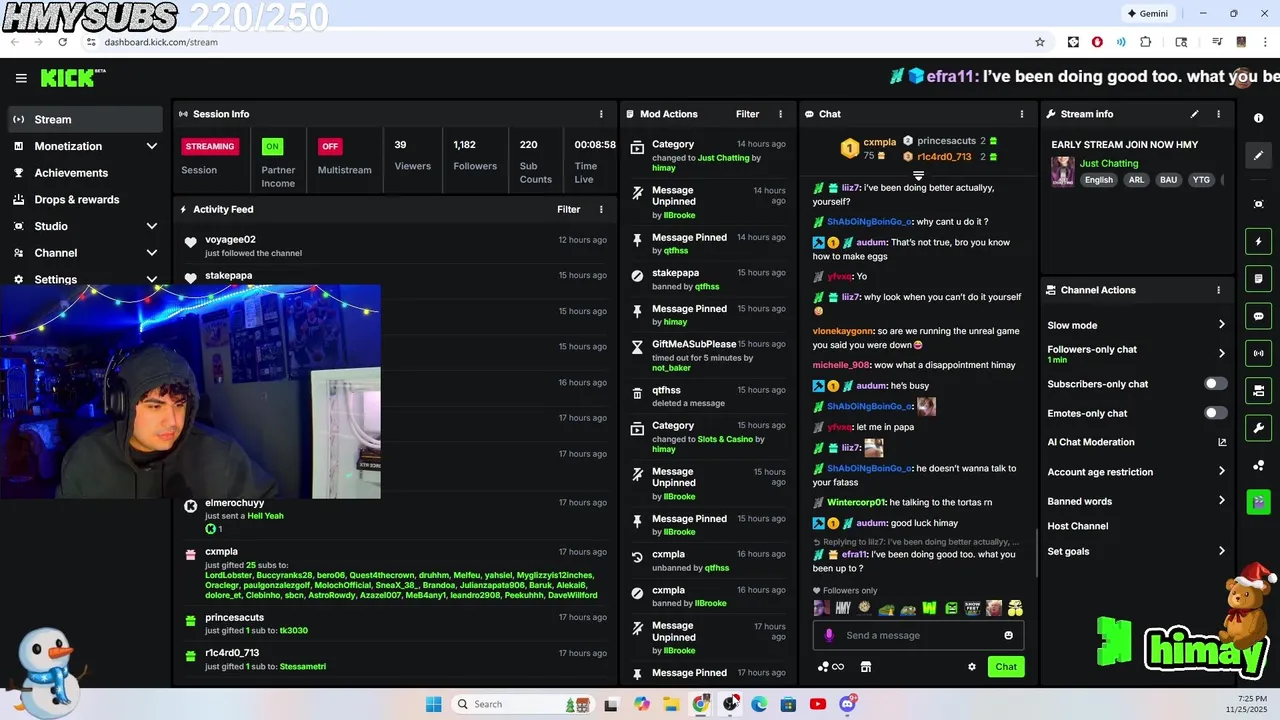1280x720 pixels.
Task: Open emoji picker in chat message box
Action: click(1008, 635)
